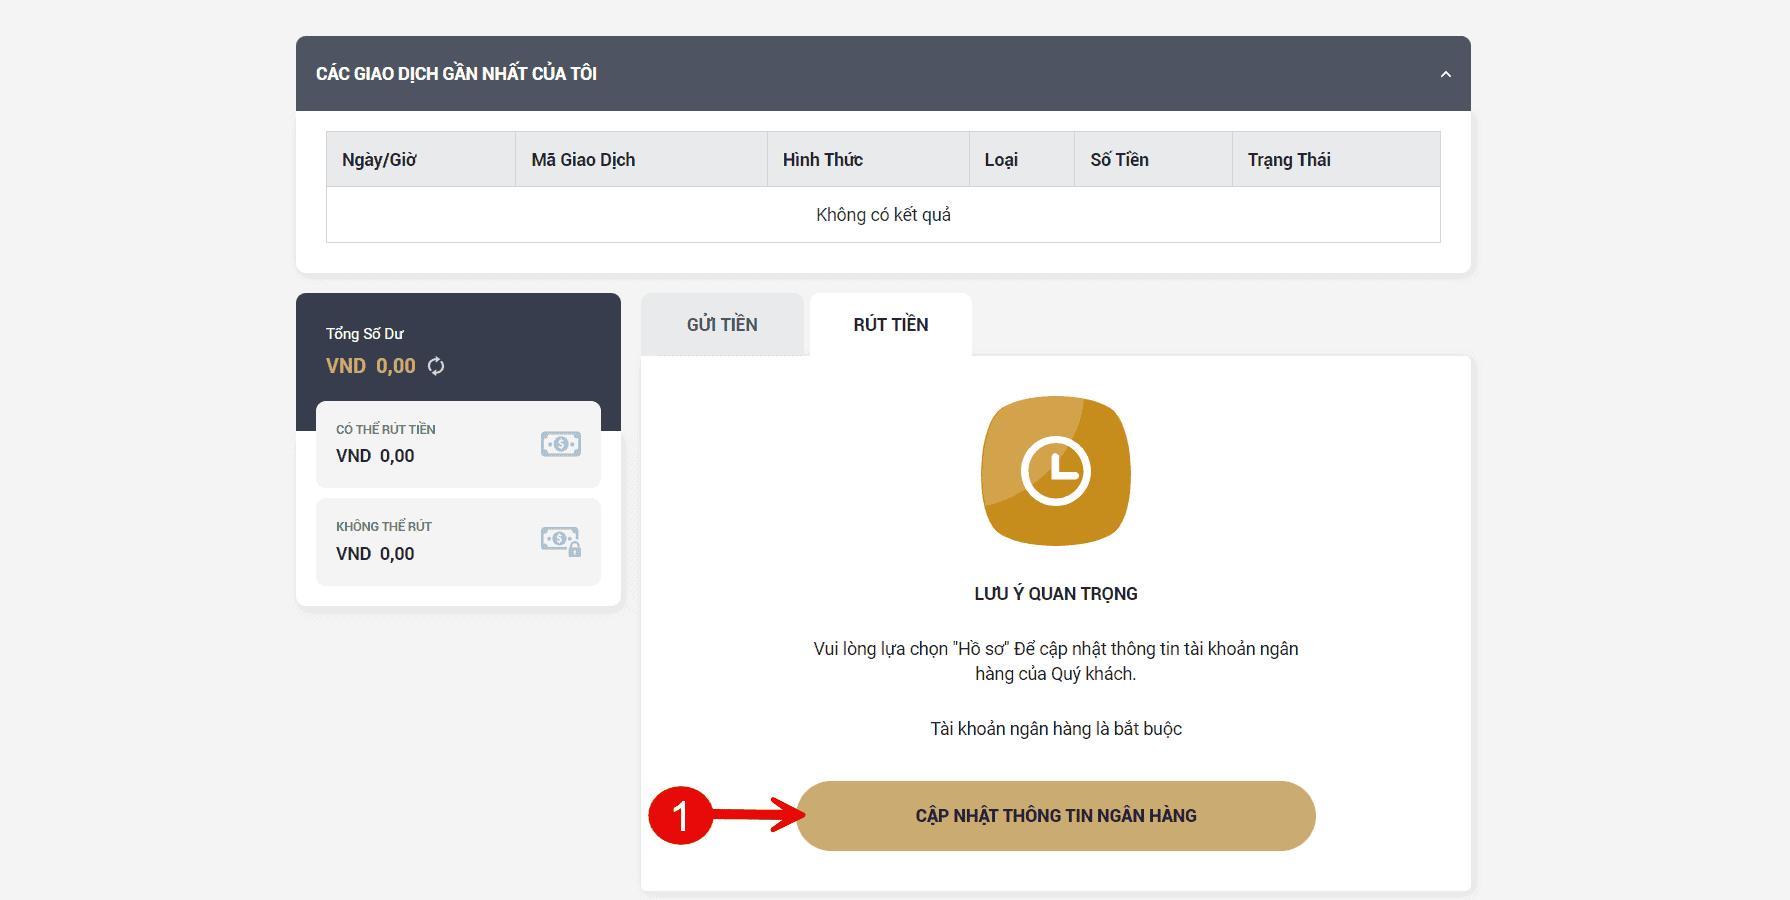Click the Vui lòng lựa chọn Hồ sơ notice
1790x900 pixels.
1056,661
